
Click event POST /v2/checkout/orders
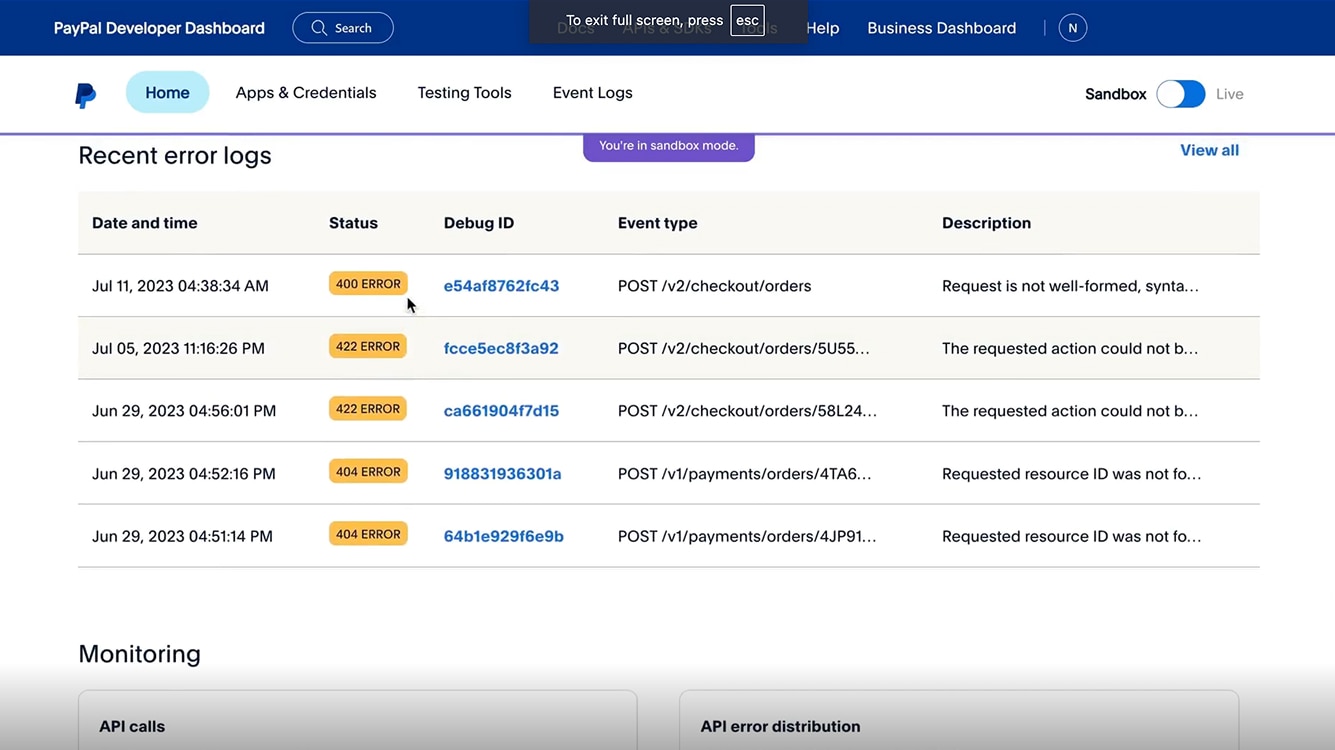[x=714, y=286]
